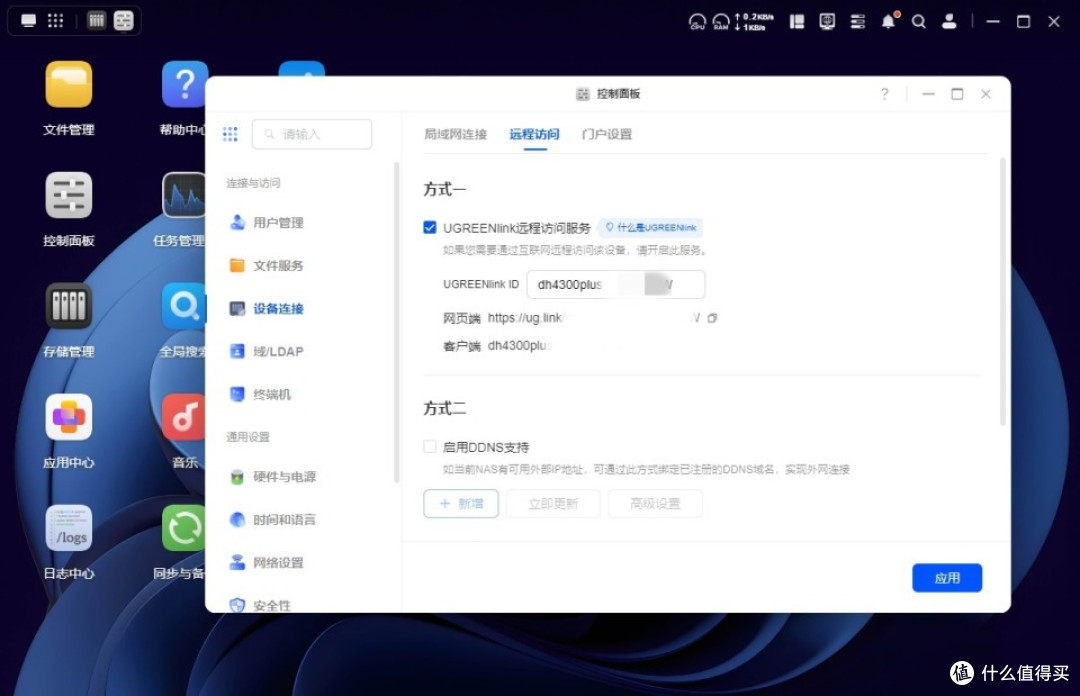Open control panel grid menu icon
This screenshot has width=1080, height=696.
[x=230, y=134]
